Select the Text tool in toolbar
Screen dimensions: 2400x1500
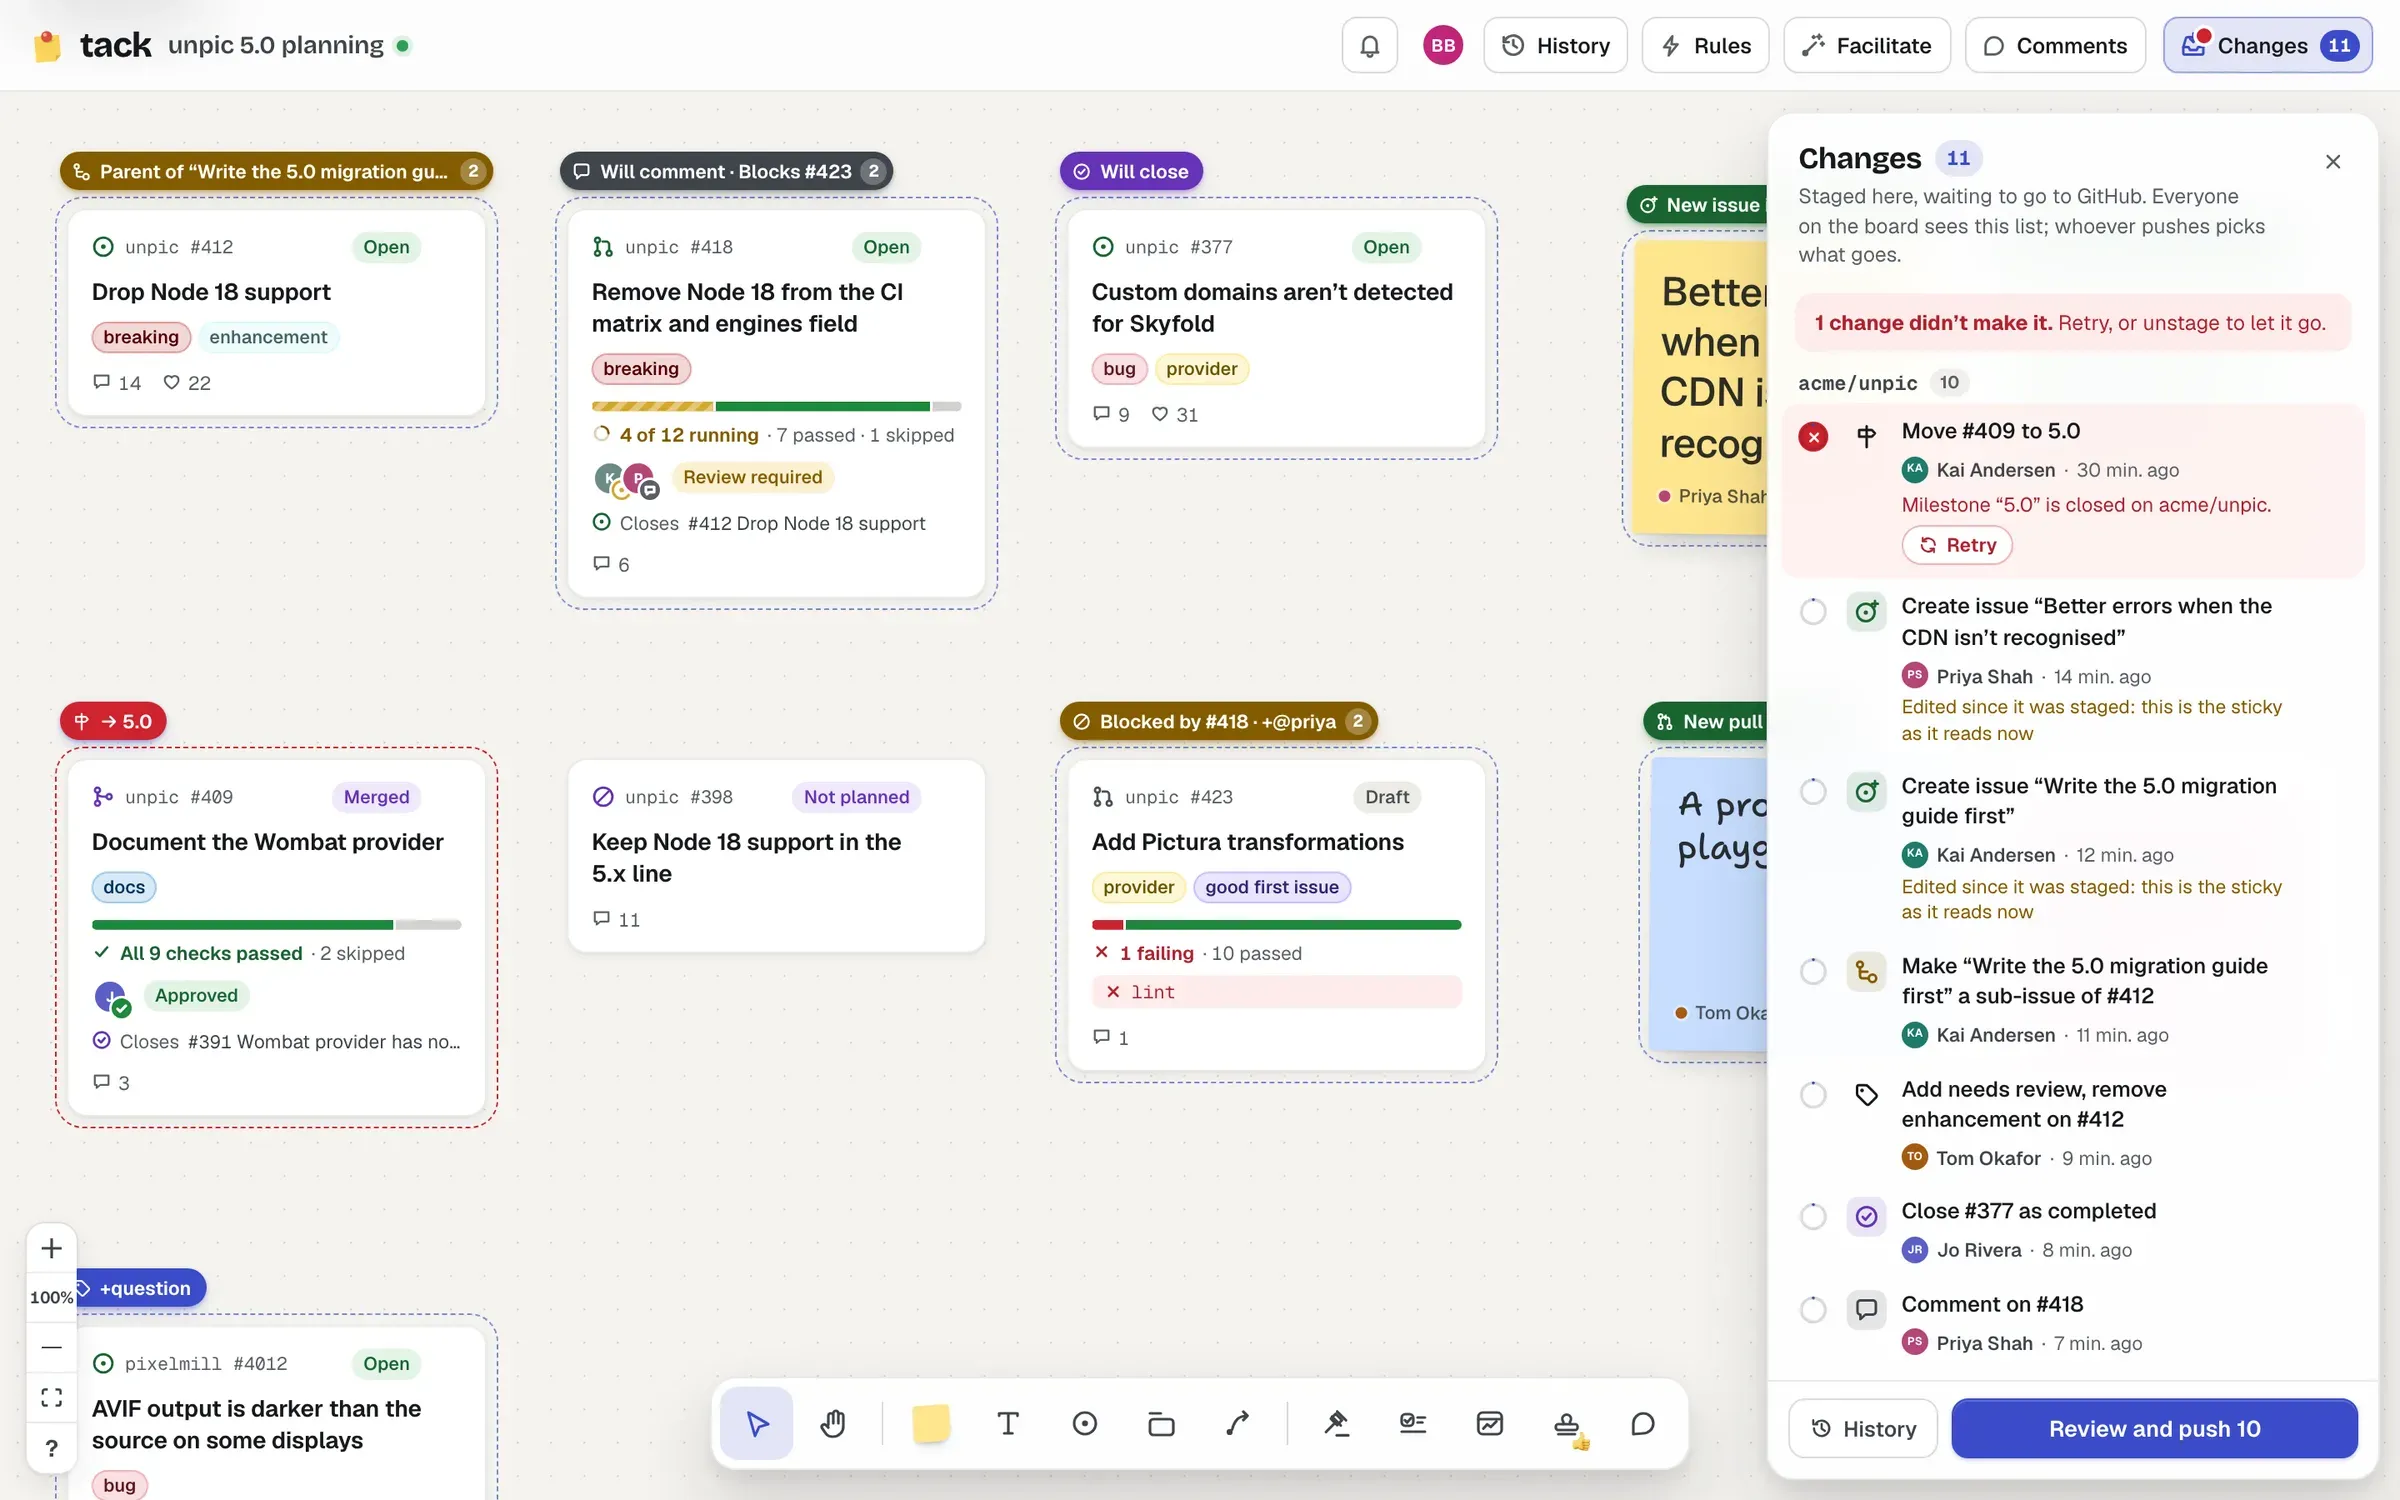point(1008,1423)
